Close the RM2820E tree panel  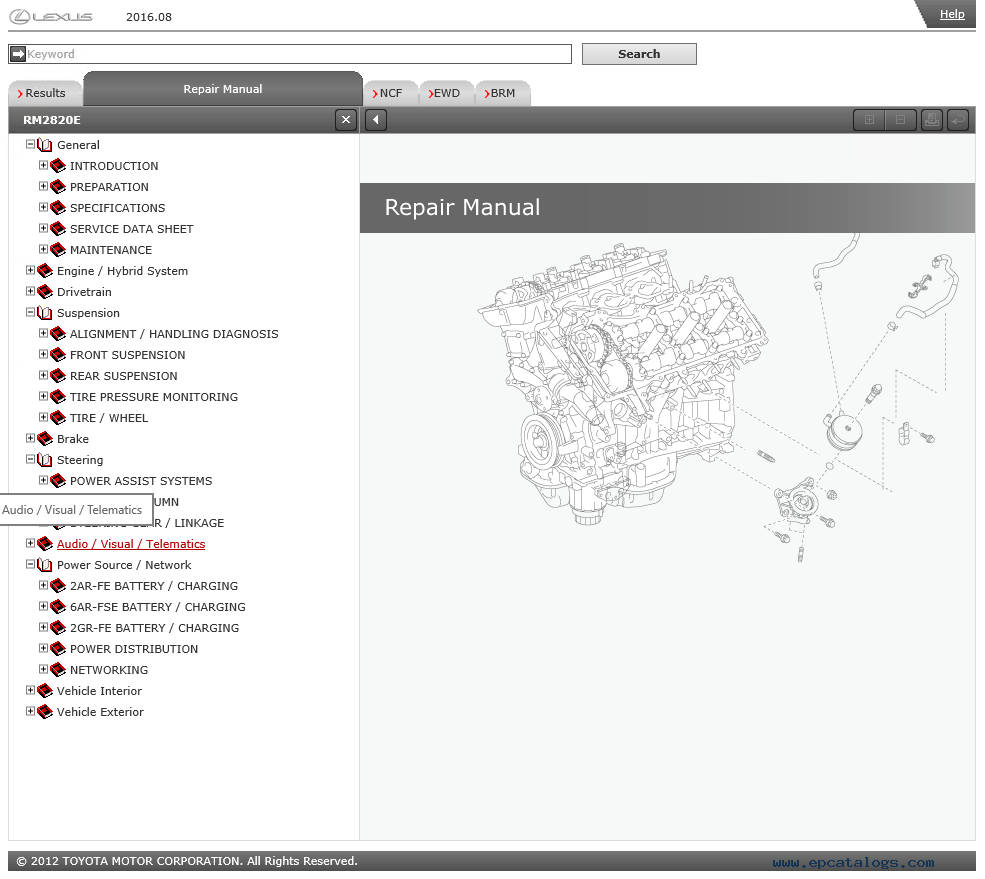[346, 120]
